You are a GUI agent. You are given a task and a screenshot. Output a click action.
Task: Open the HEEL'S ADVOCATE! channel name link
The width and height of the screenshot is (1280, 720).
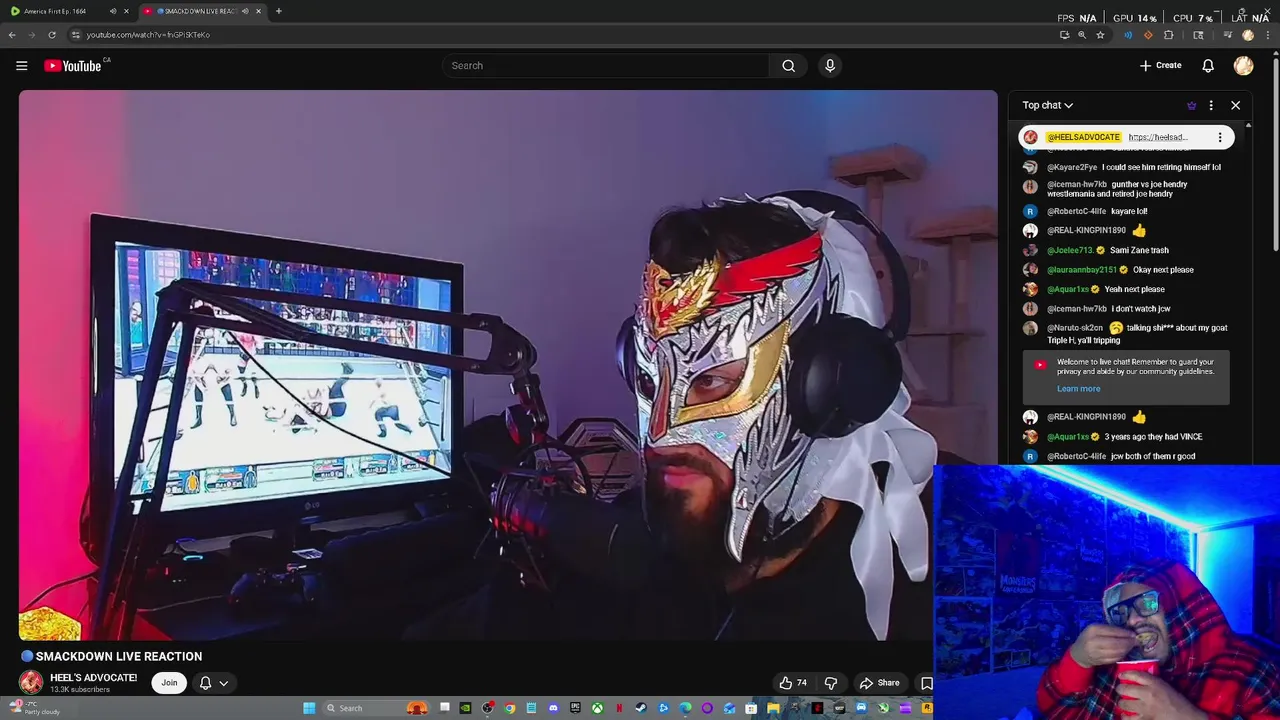point(94,678)
